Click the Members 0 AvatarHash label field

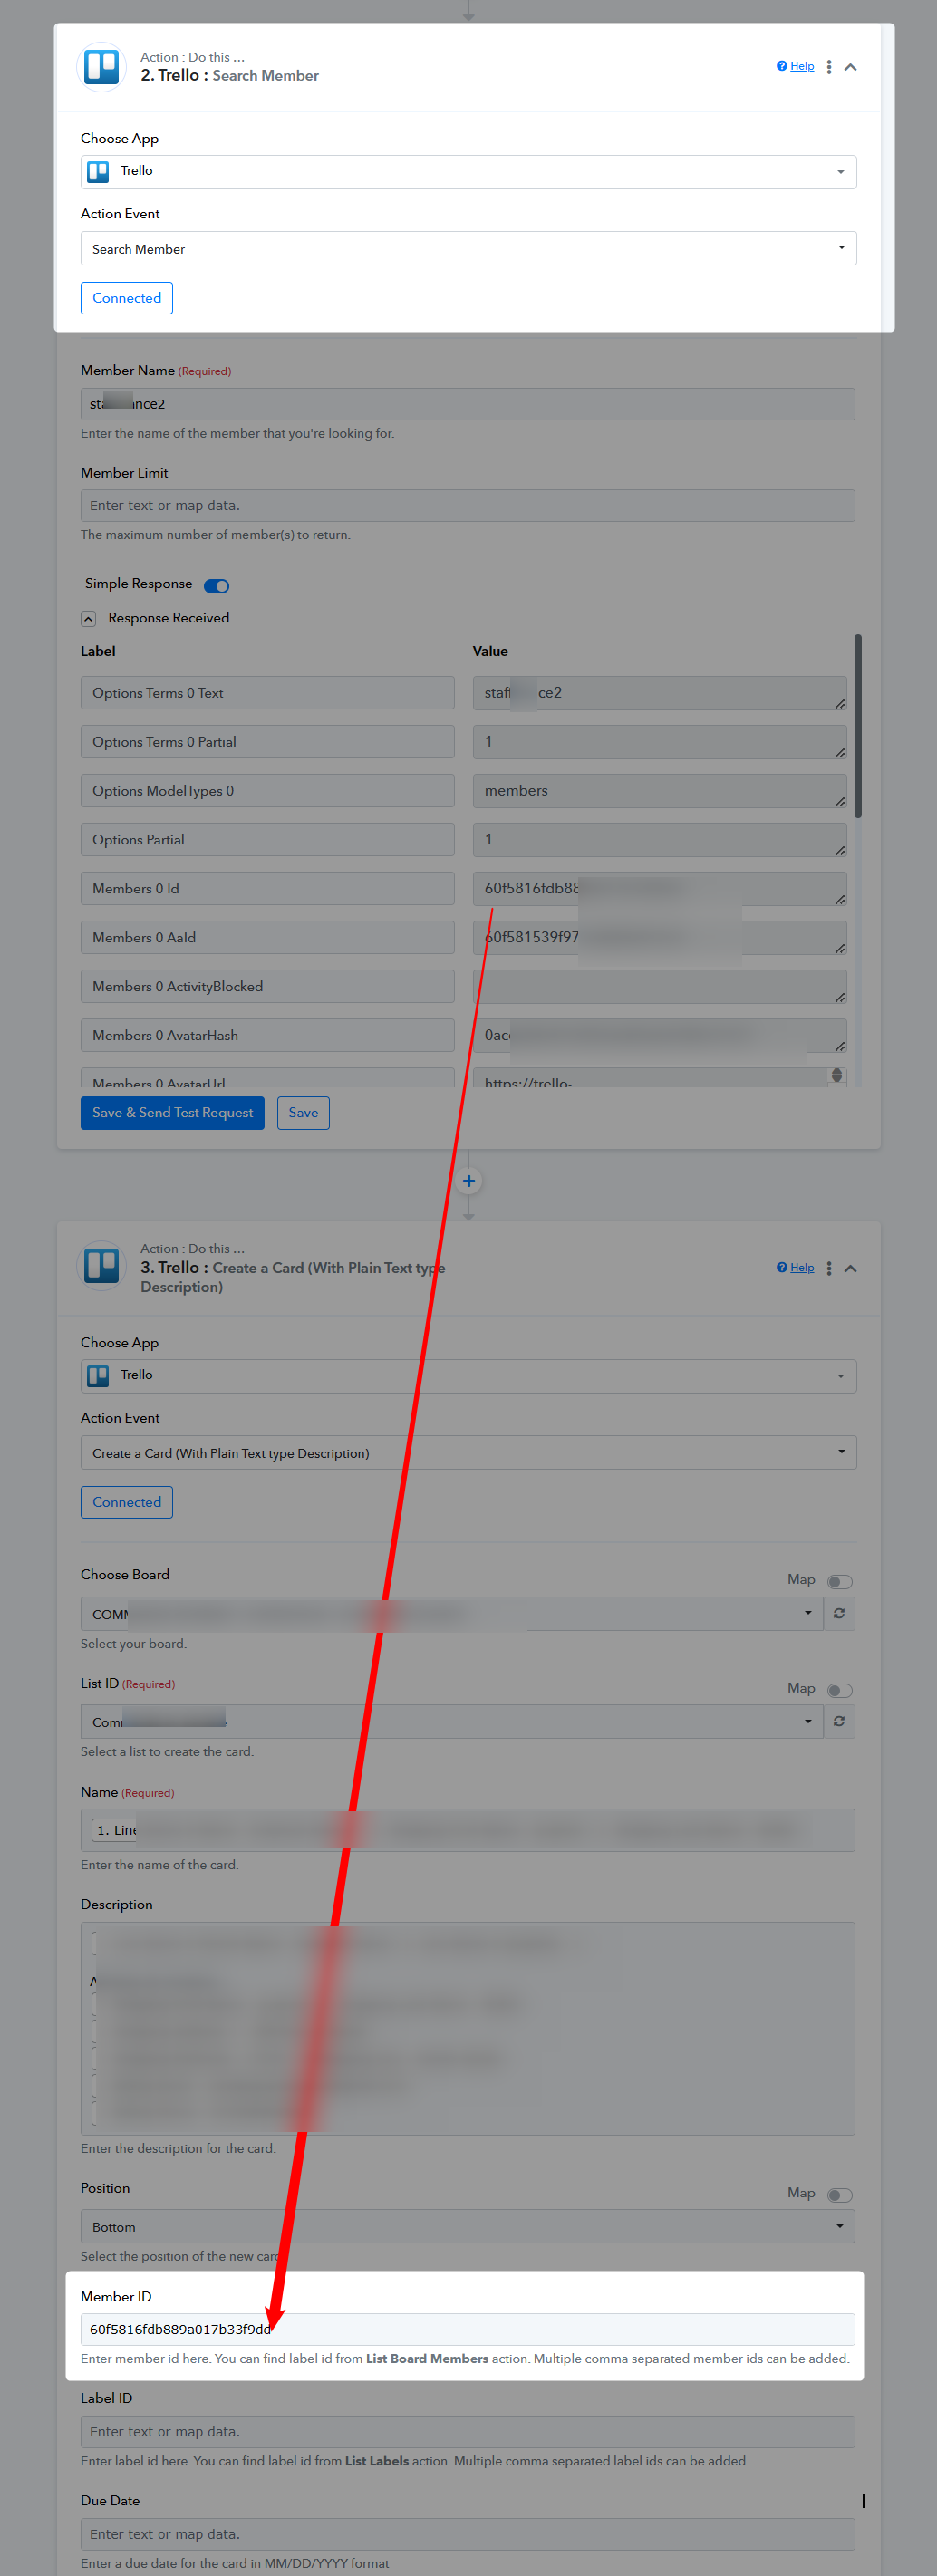[x=268, y=1035]
